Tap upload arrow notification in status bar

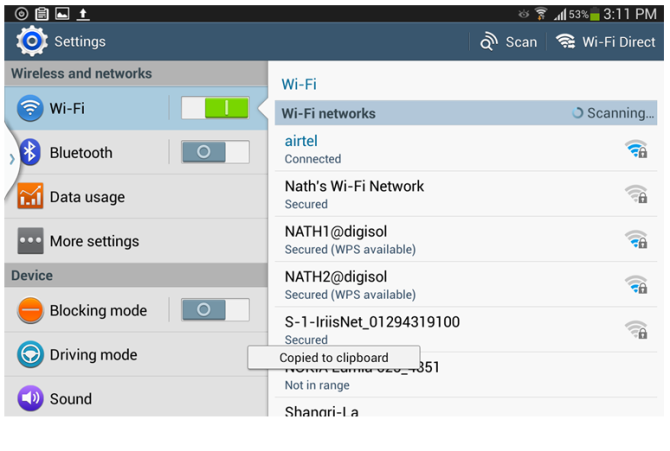(83, 14)
